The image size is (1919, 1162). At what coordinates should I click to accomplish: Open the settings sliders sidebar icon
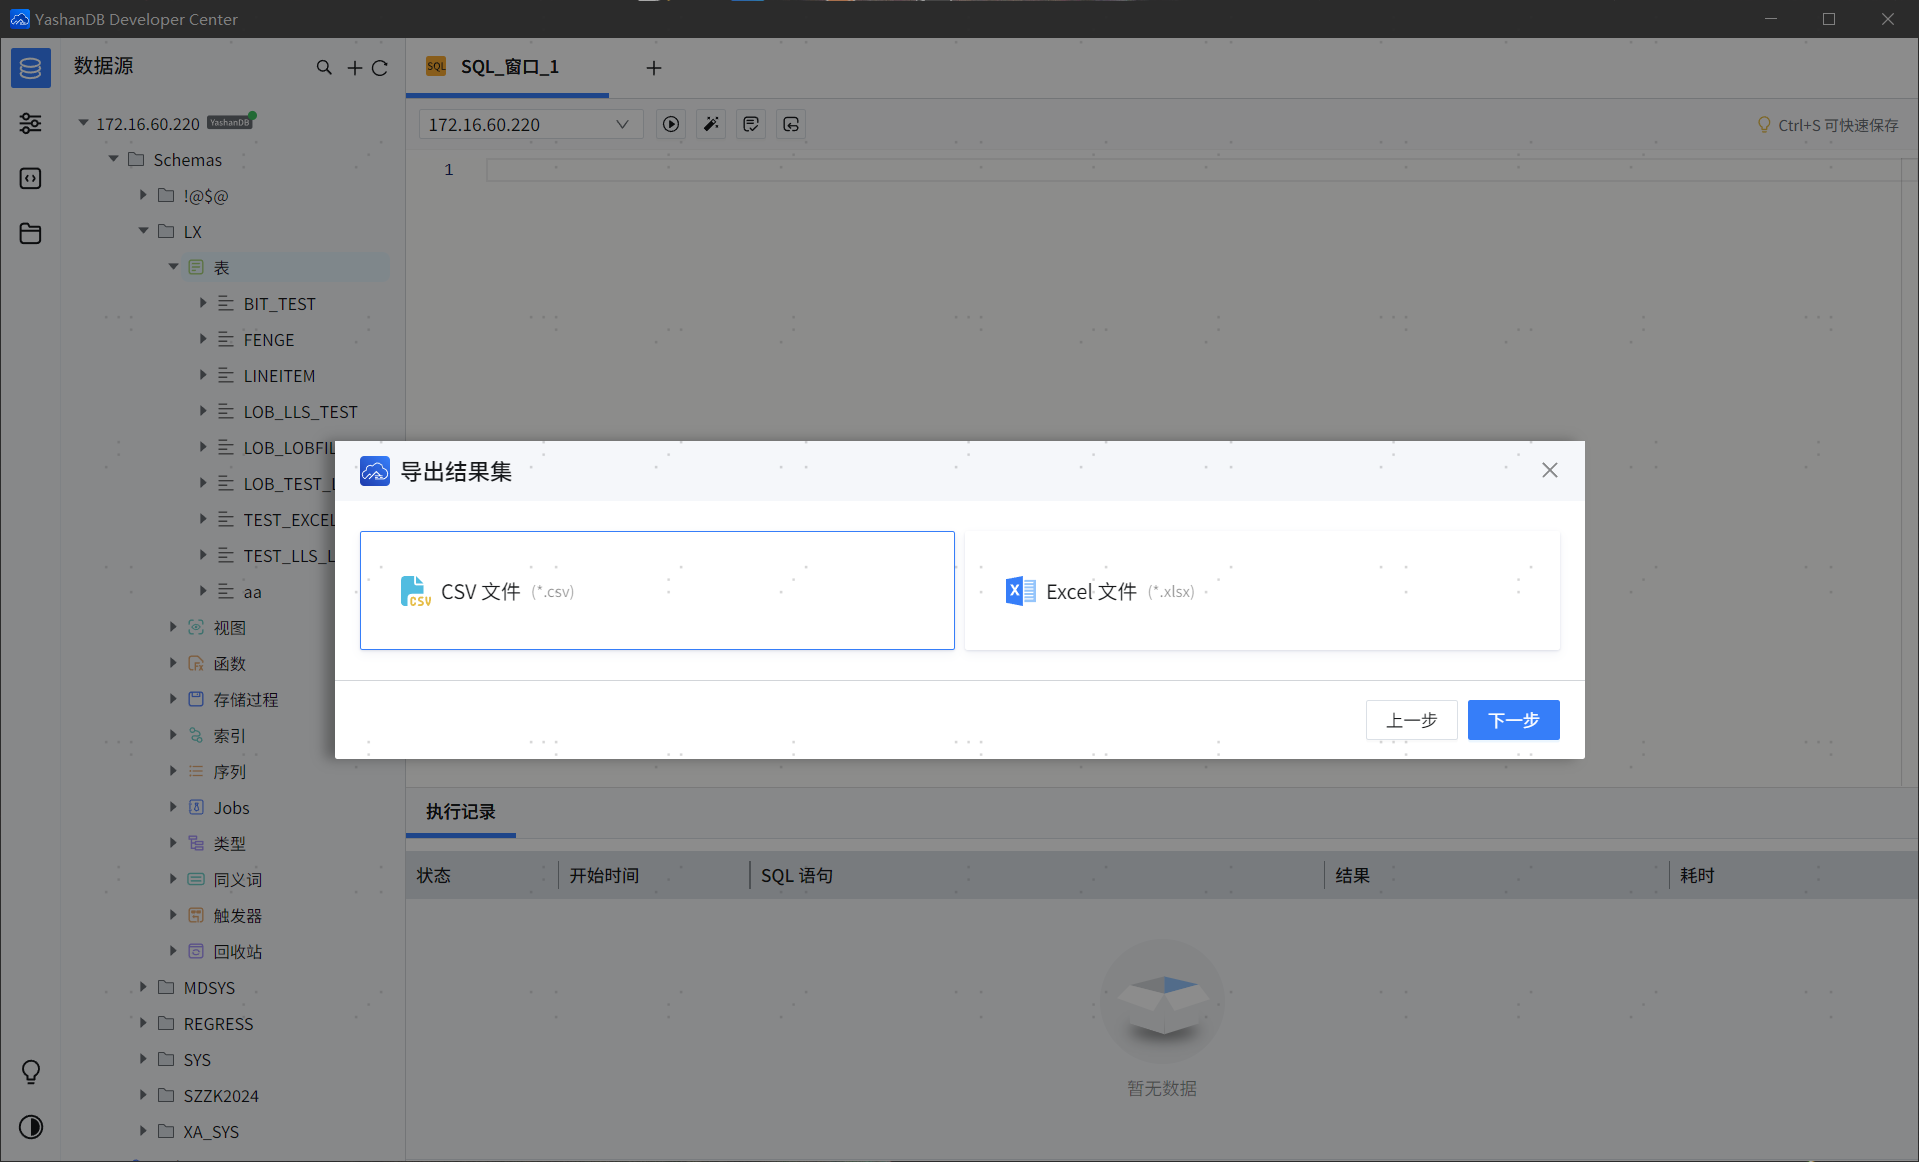pos(30,123)
